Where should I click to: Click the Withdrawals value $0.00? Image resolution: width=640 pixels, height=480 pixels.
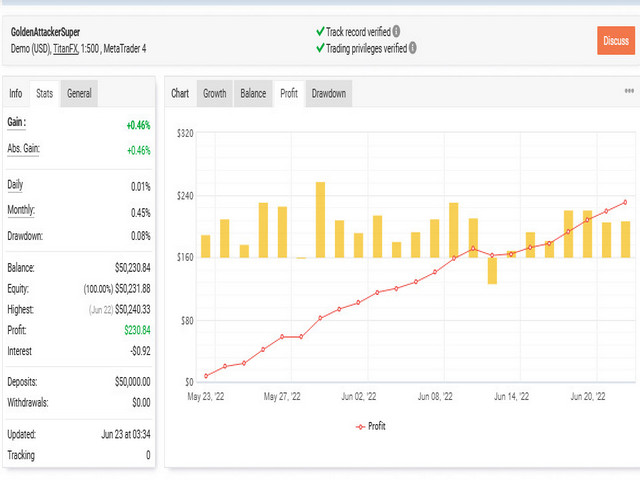point(141,403)
